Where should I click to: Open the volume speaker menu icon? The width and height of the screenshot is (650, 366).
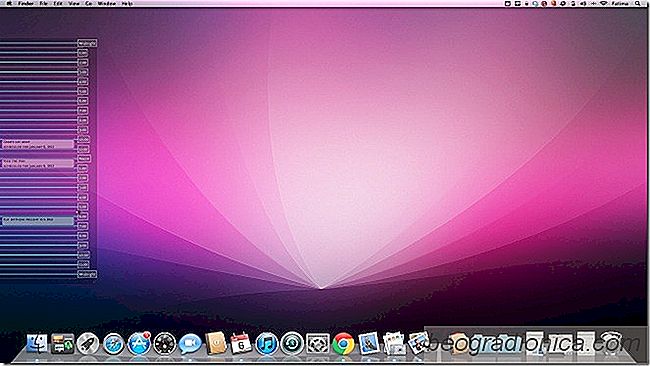click(x=584, y=3)
